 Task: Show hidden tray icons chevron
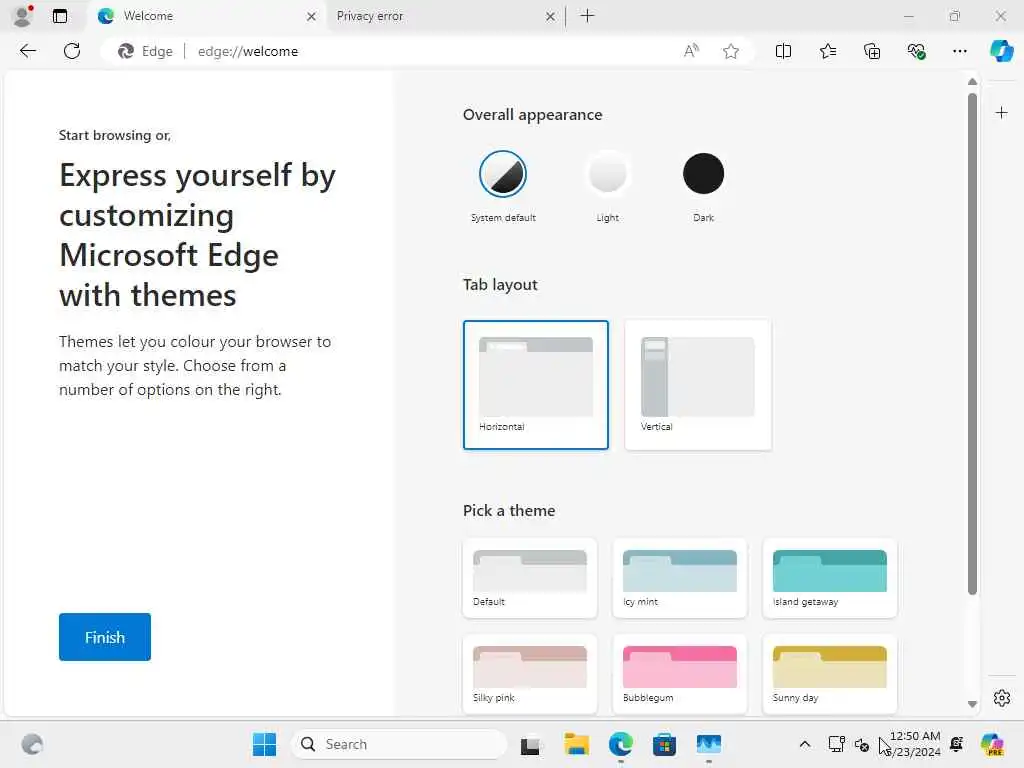point(805,744)
